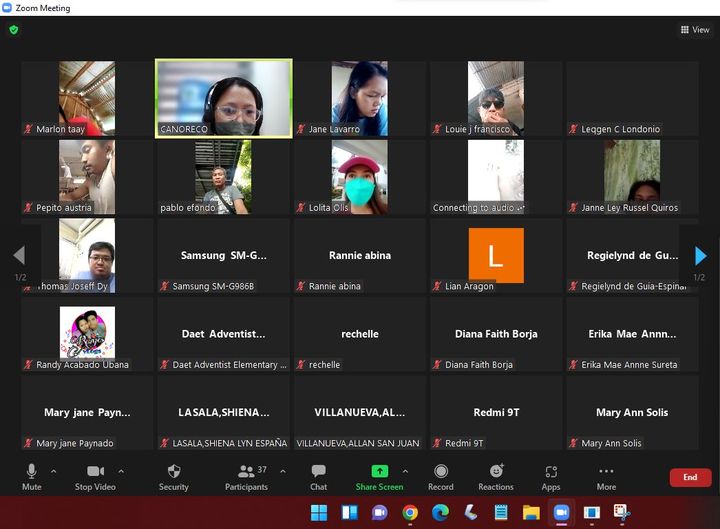Image resolution: width=720 pixels, height=529 pixels.
Task: Click the red End meeting button
Action: pos(690,478)
